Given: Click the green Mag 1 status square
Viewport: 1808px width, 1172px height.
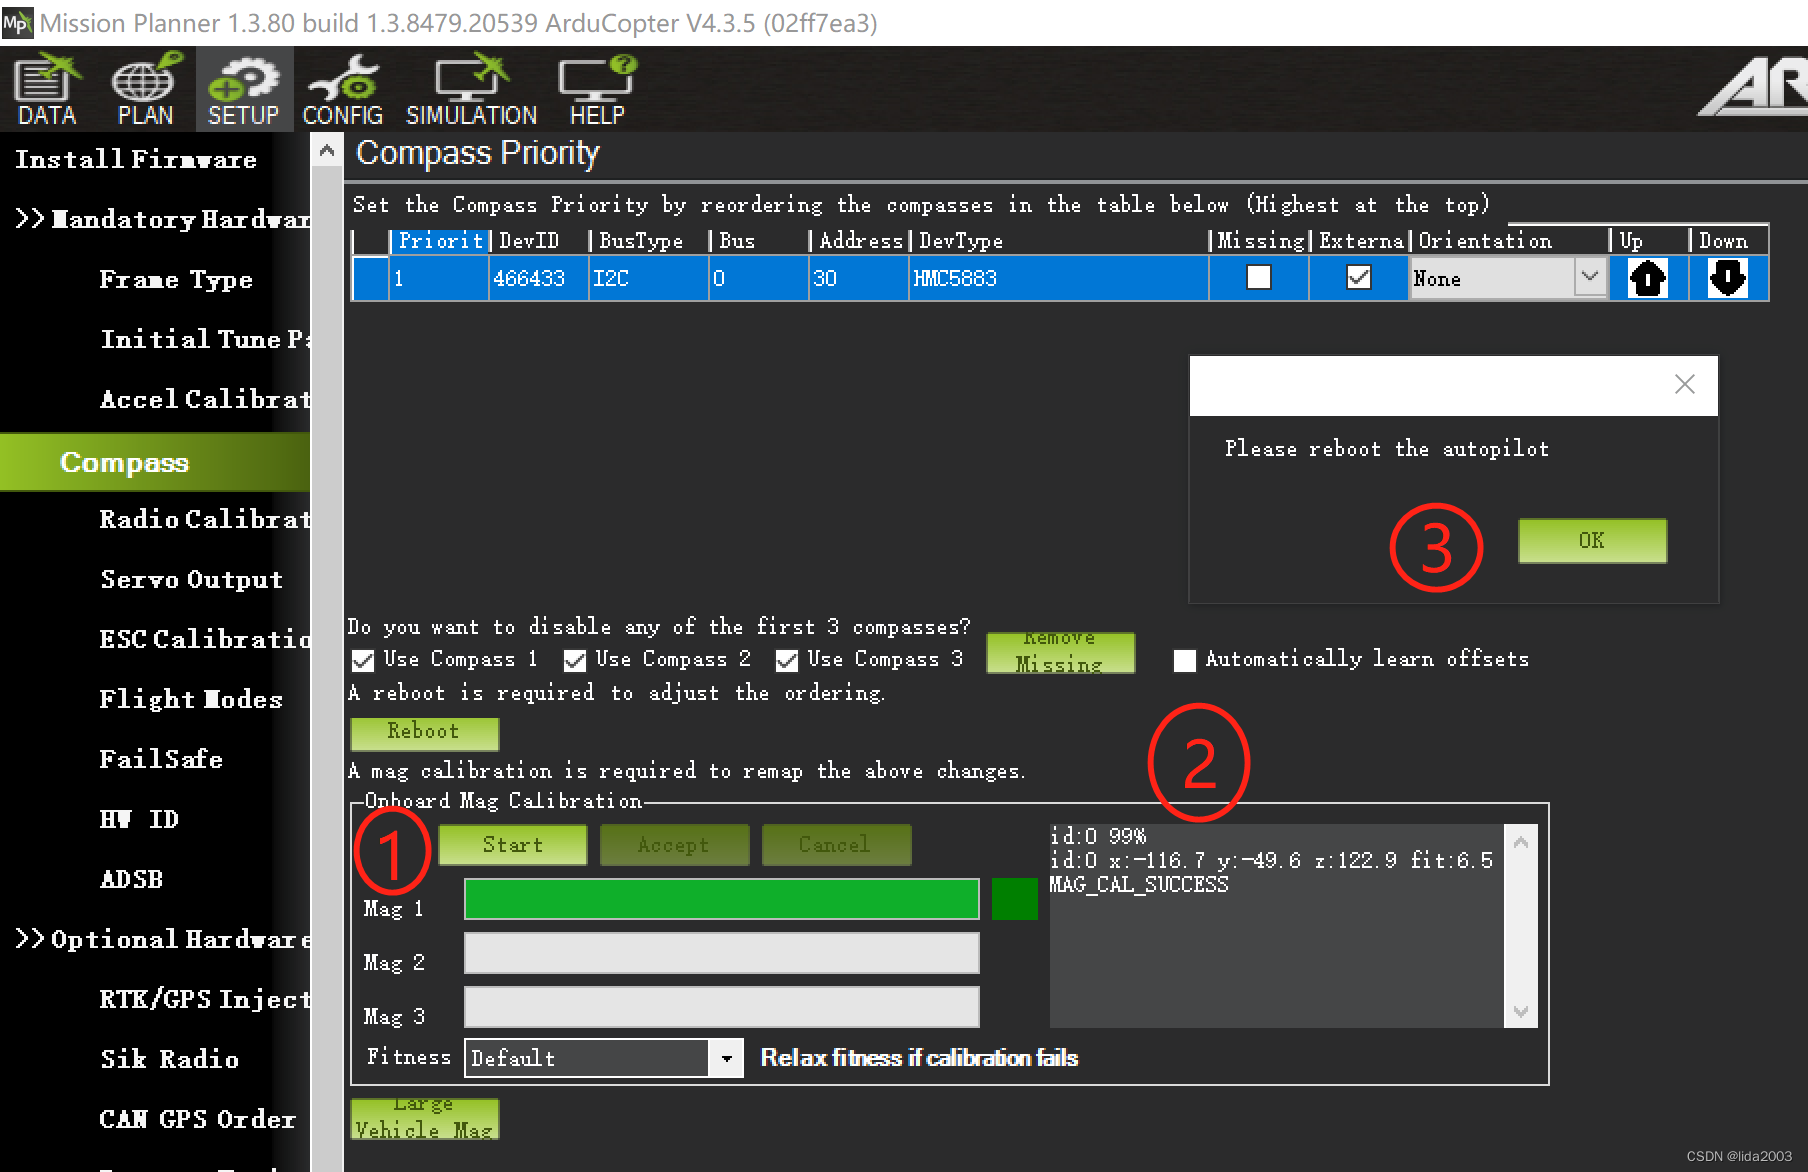Looking at the screenshot, I should coord(1015,899).
